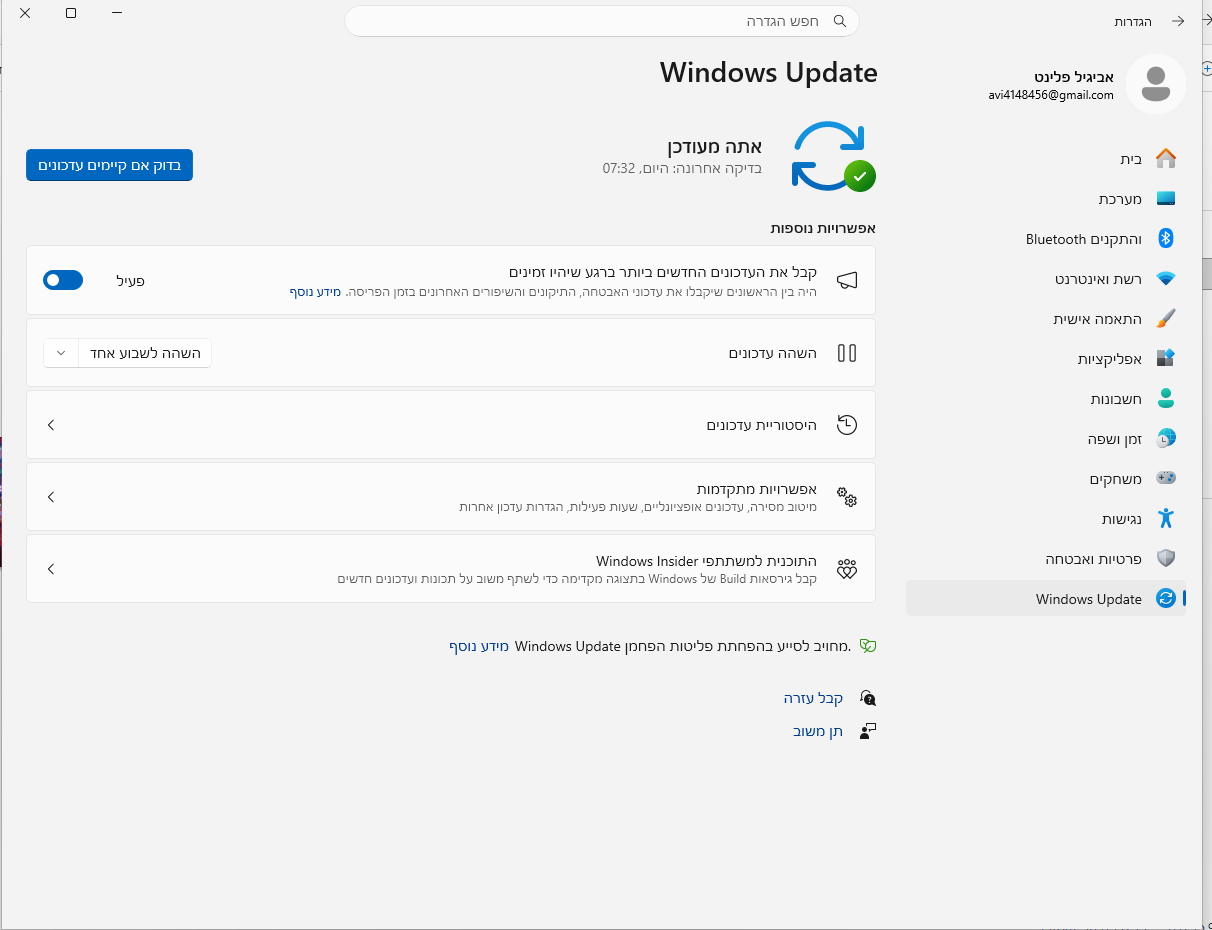Click the Privacy and security shield icon
The width and height of the screenshot is (1212, 930).
point(1165,559)
